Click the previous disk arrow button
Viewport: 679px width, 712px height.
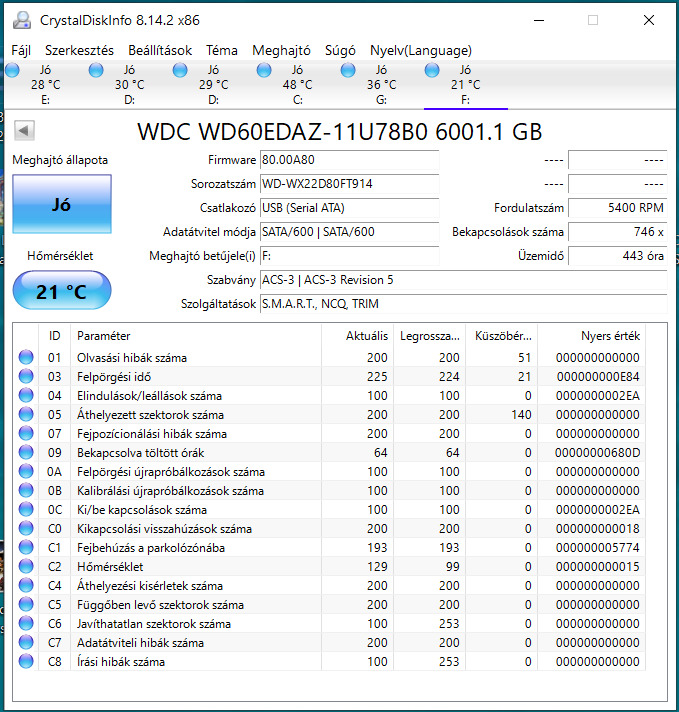click(x=24, y=131)
